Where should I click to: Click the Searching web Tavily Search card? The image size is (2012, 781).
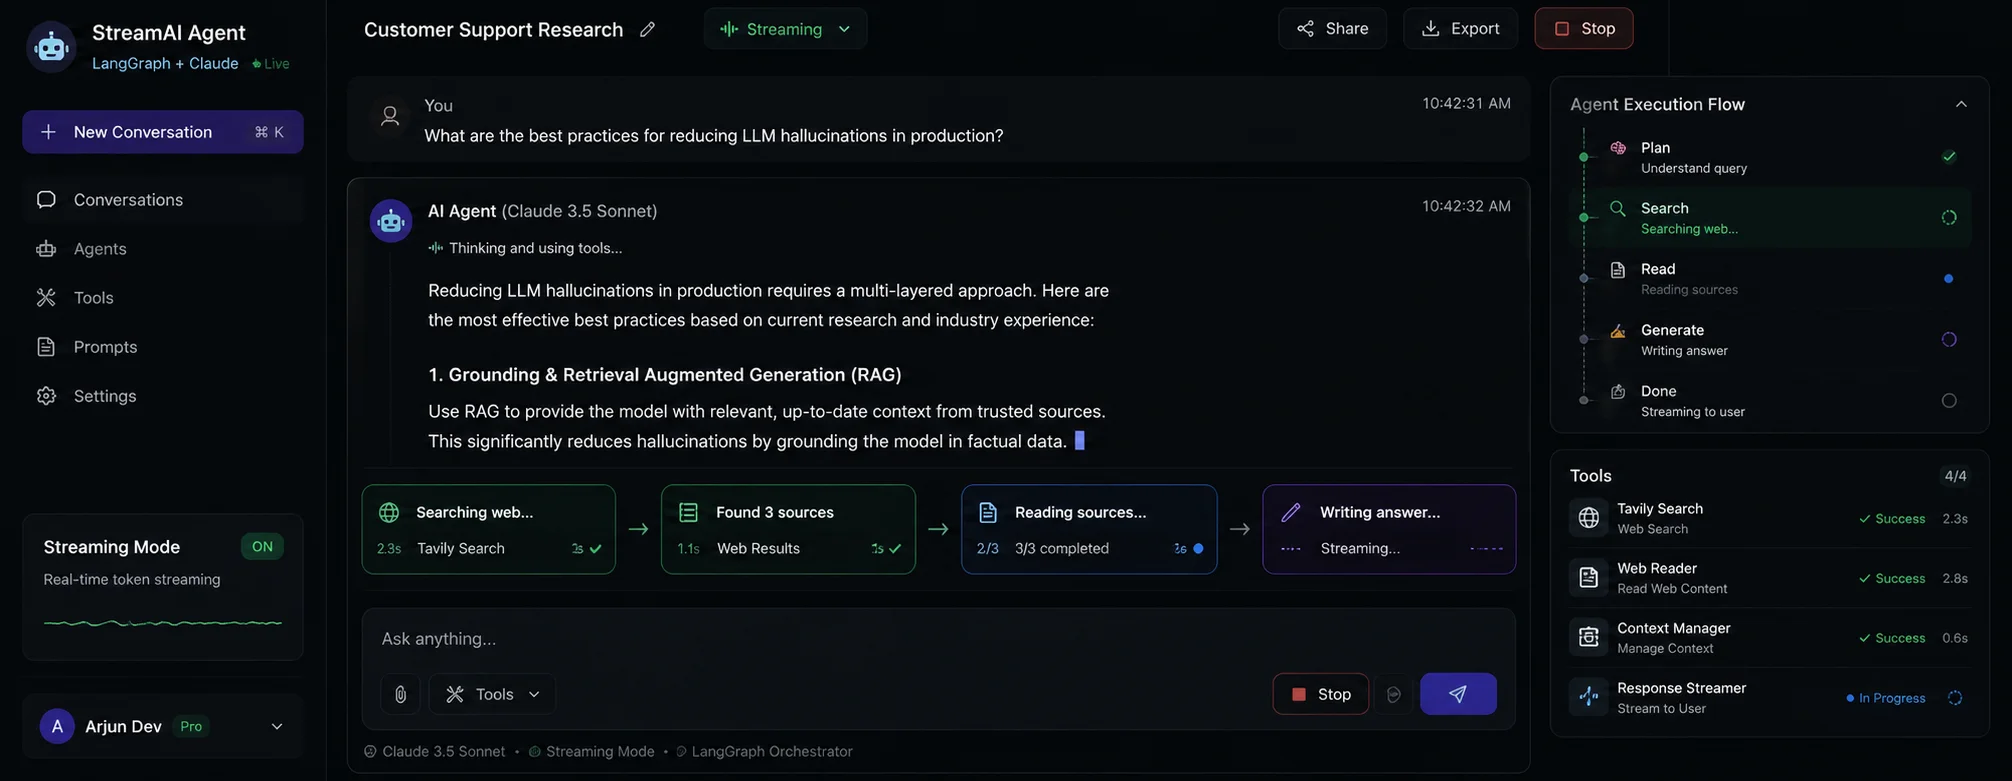tap(489, 529)
